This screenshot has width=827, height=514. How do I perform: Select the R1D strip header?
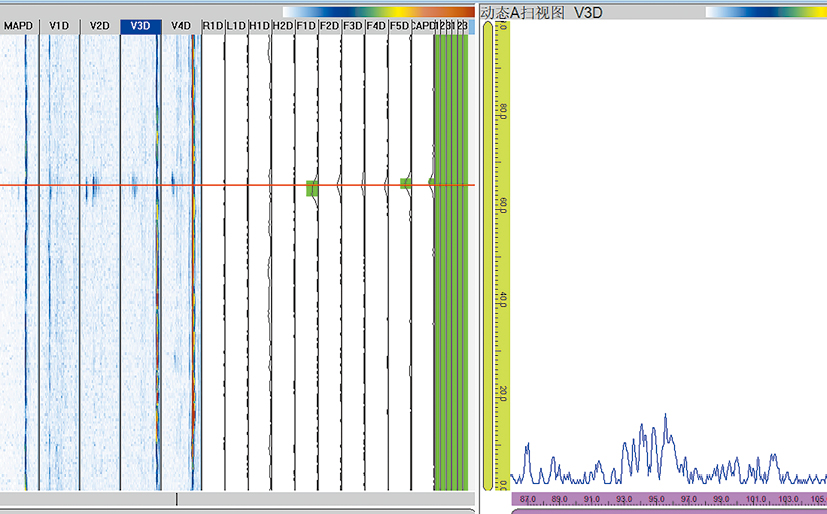point(213,26)
